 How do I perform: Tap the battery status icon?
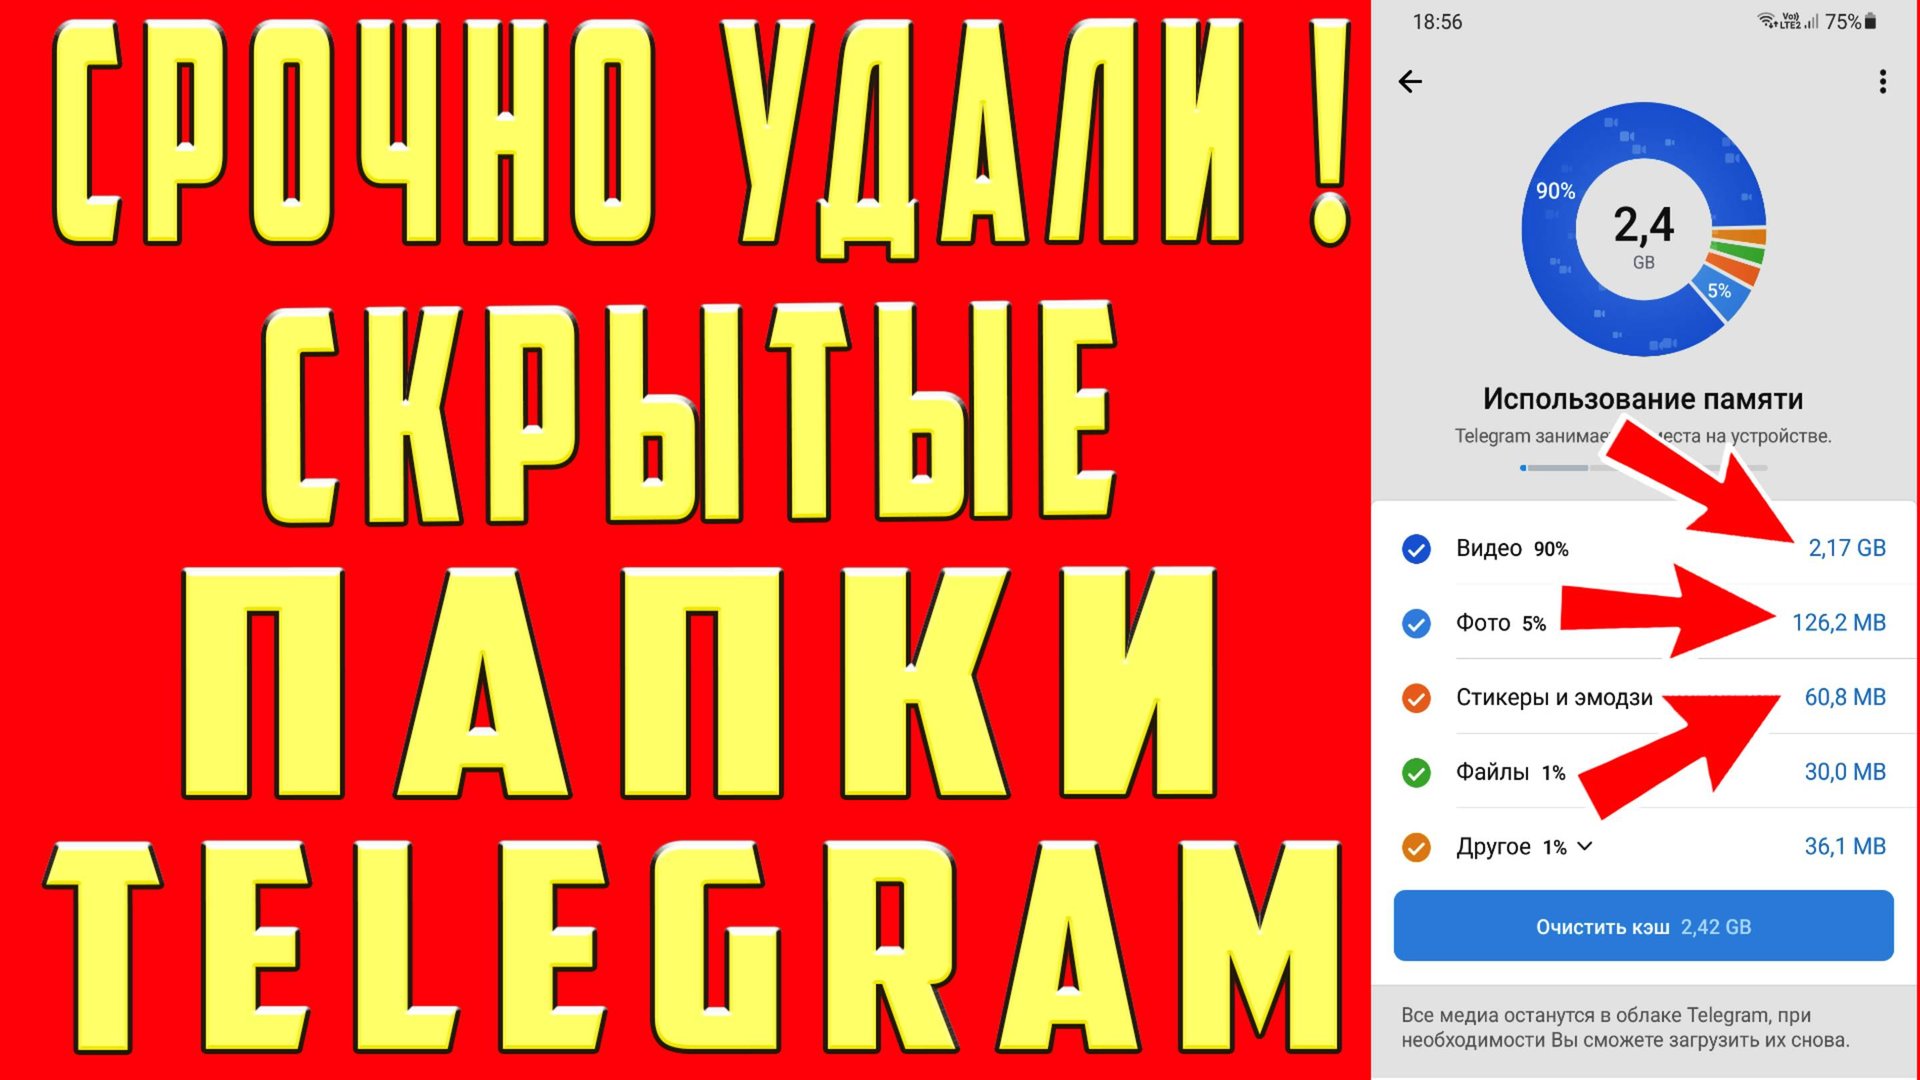(1870, 21)
